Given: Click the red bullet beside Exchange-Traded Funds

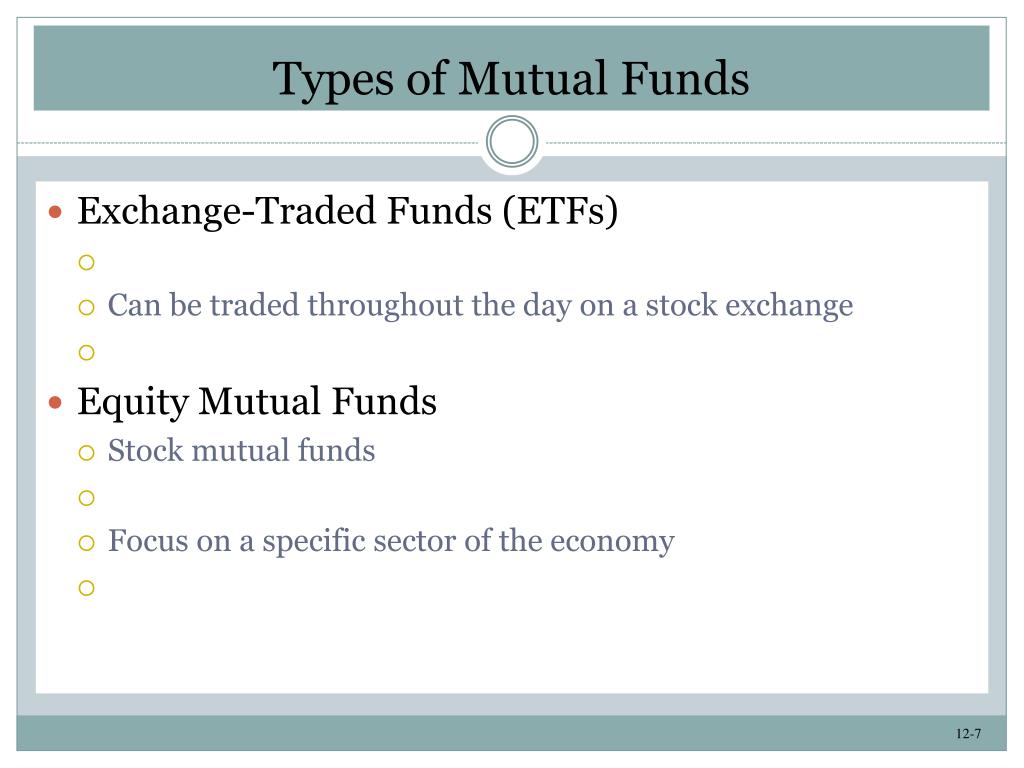Looking at the screenshot, I should tap(56, 212).
